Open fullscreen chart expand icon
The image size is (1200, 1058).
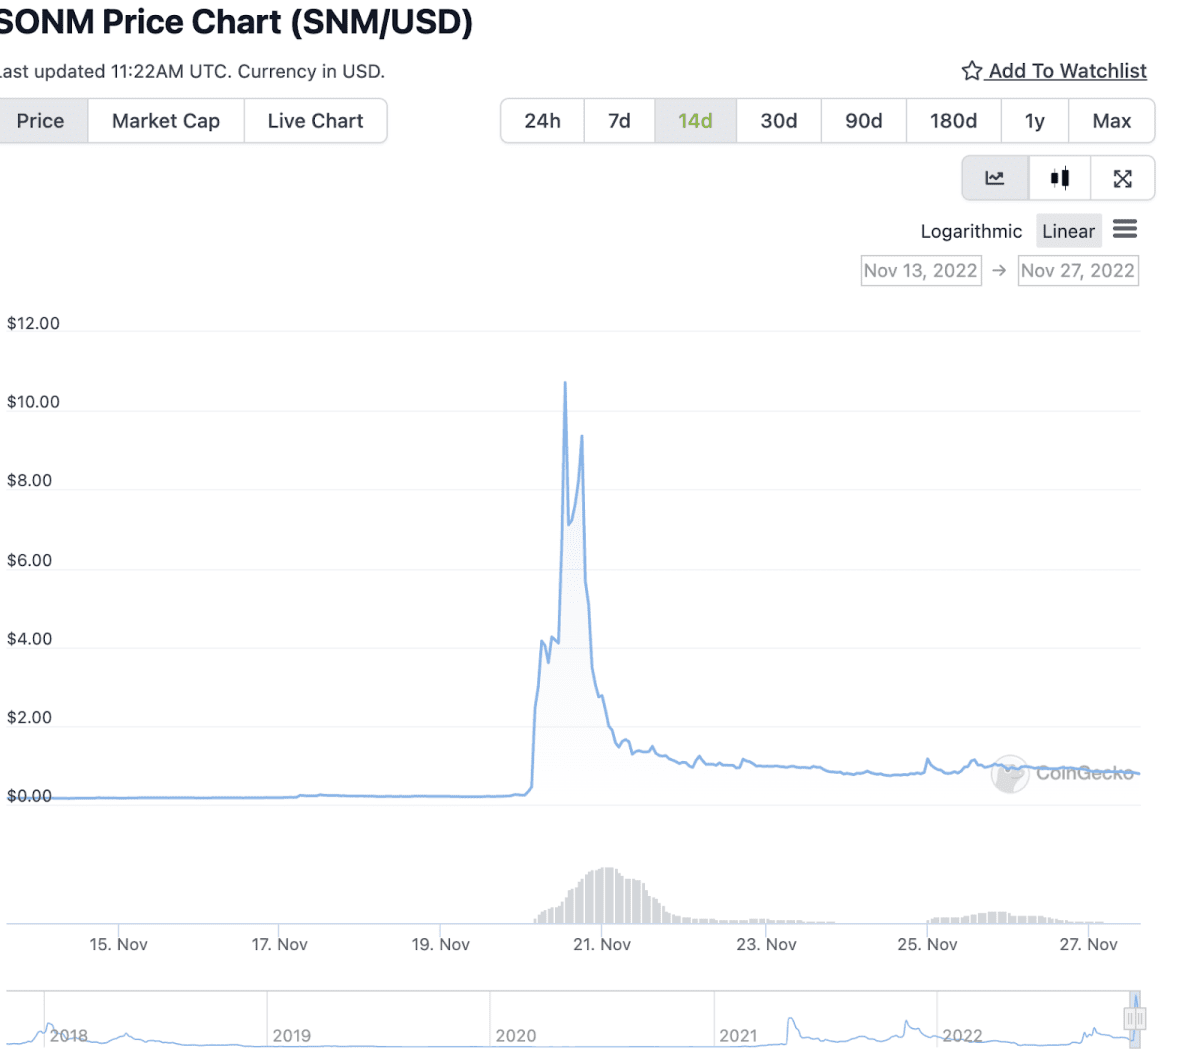click(x=1123, y=179)
